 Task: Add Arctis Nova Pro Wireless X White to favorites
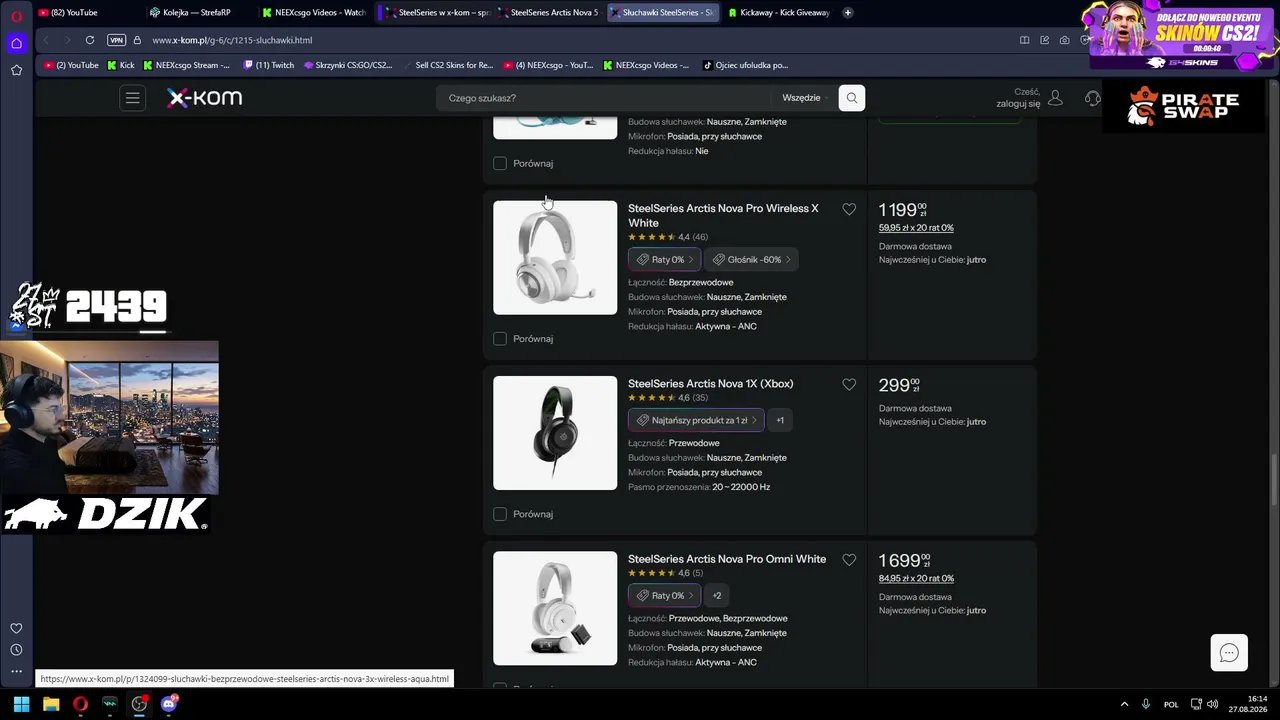pos(849,209)
